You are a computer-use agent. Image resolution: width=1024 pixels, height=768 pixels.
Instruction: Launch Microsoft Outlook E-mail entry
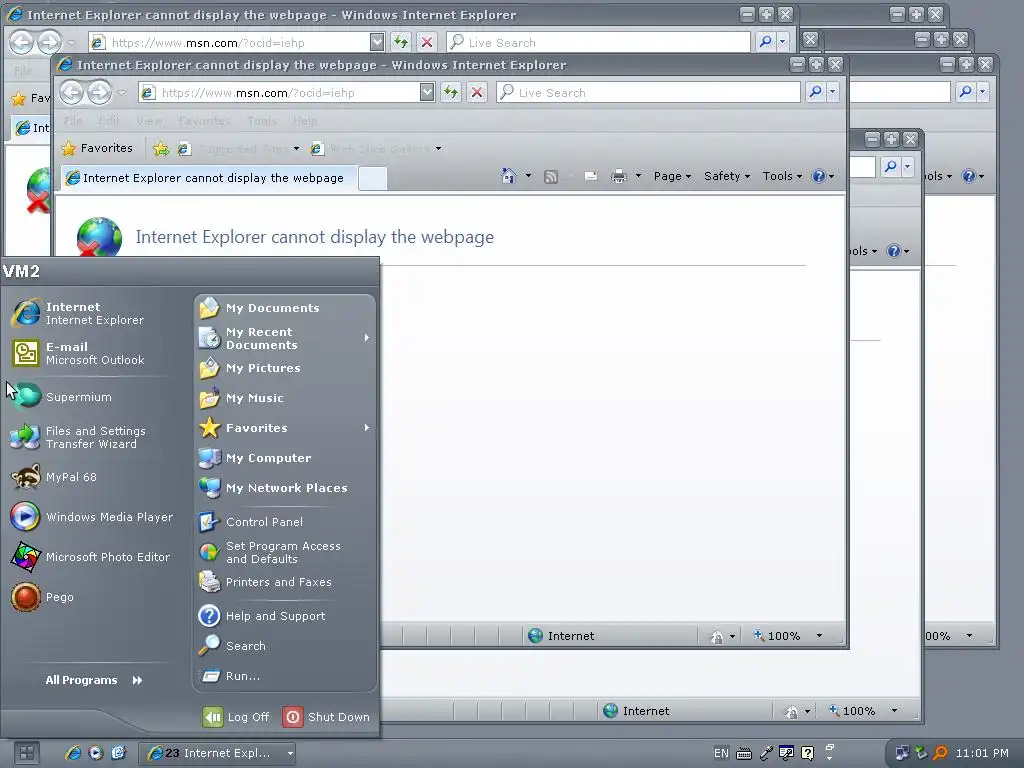(91, 353)
